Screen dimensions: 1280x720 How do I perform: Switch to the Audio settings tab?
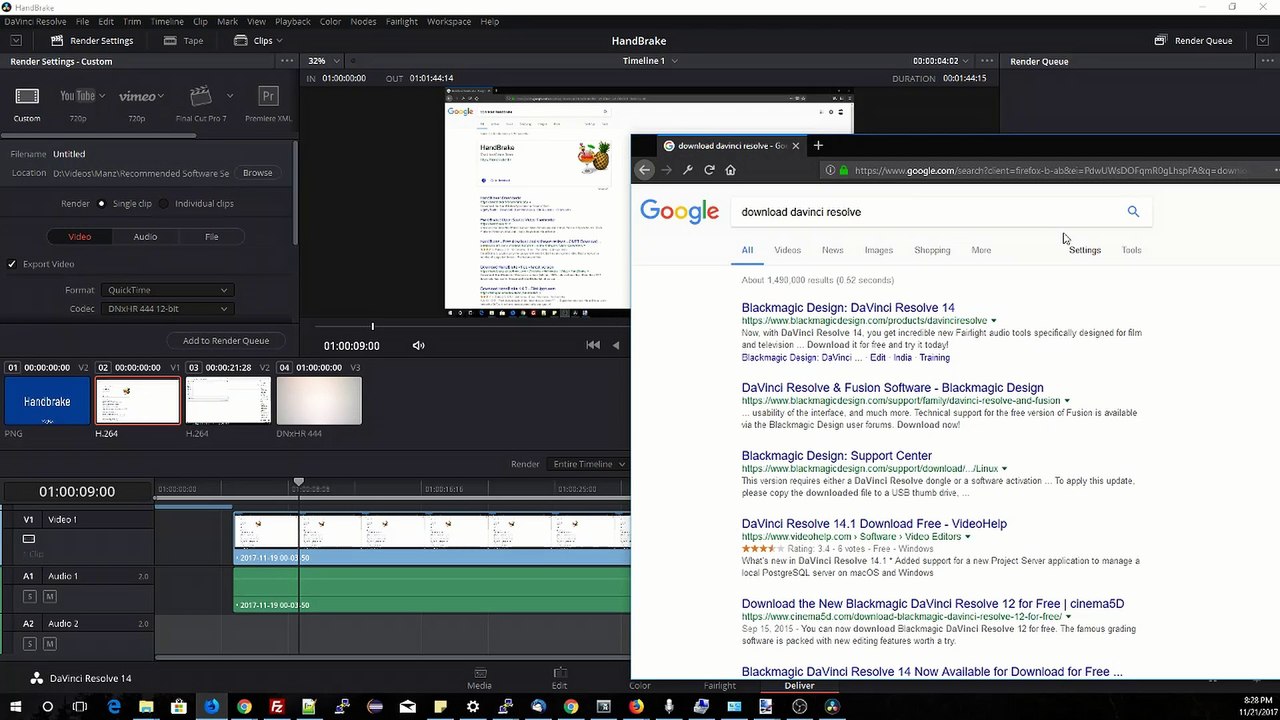click(x=145, y=237)
